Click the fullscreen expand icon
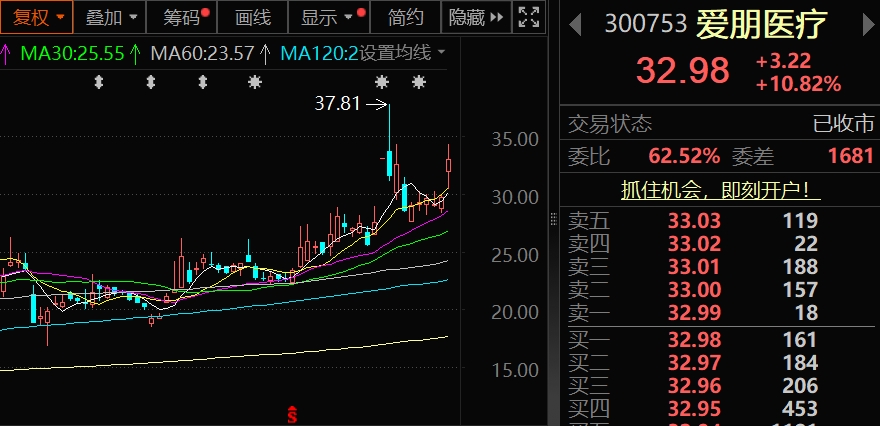Viewport: 880px width, 426px height. pos(527,17)
